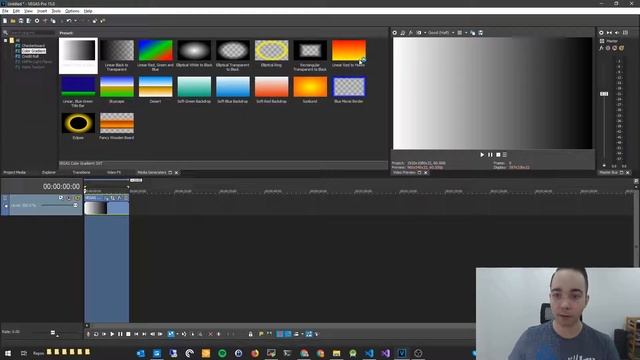Open the undo history dropdown arrow

[x=75, y=21]
